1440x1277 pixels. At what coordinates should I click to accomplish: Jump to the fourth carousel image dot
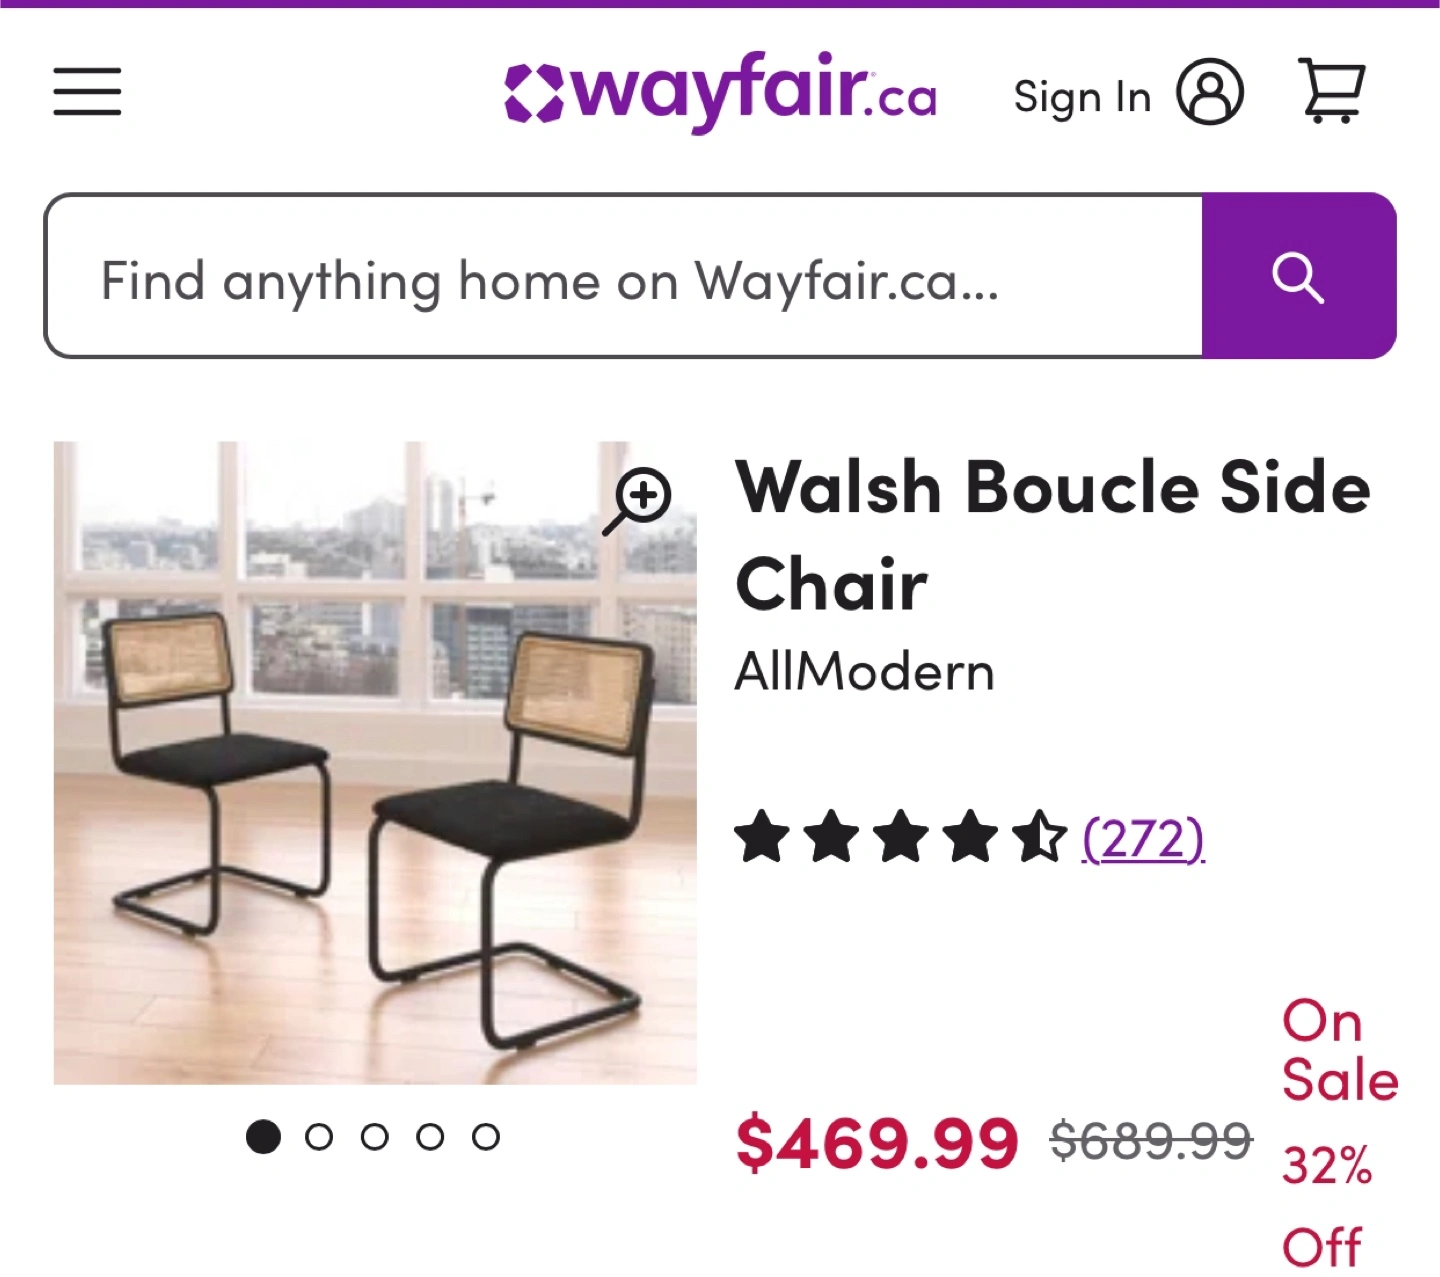tap(430, 1137)
